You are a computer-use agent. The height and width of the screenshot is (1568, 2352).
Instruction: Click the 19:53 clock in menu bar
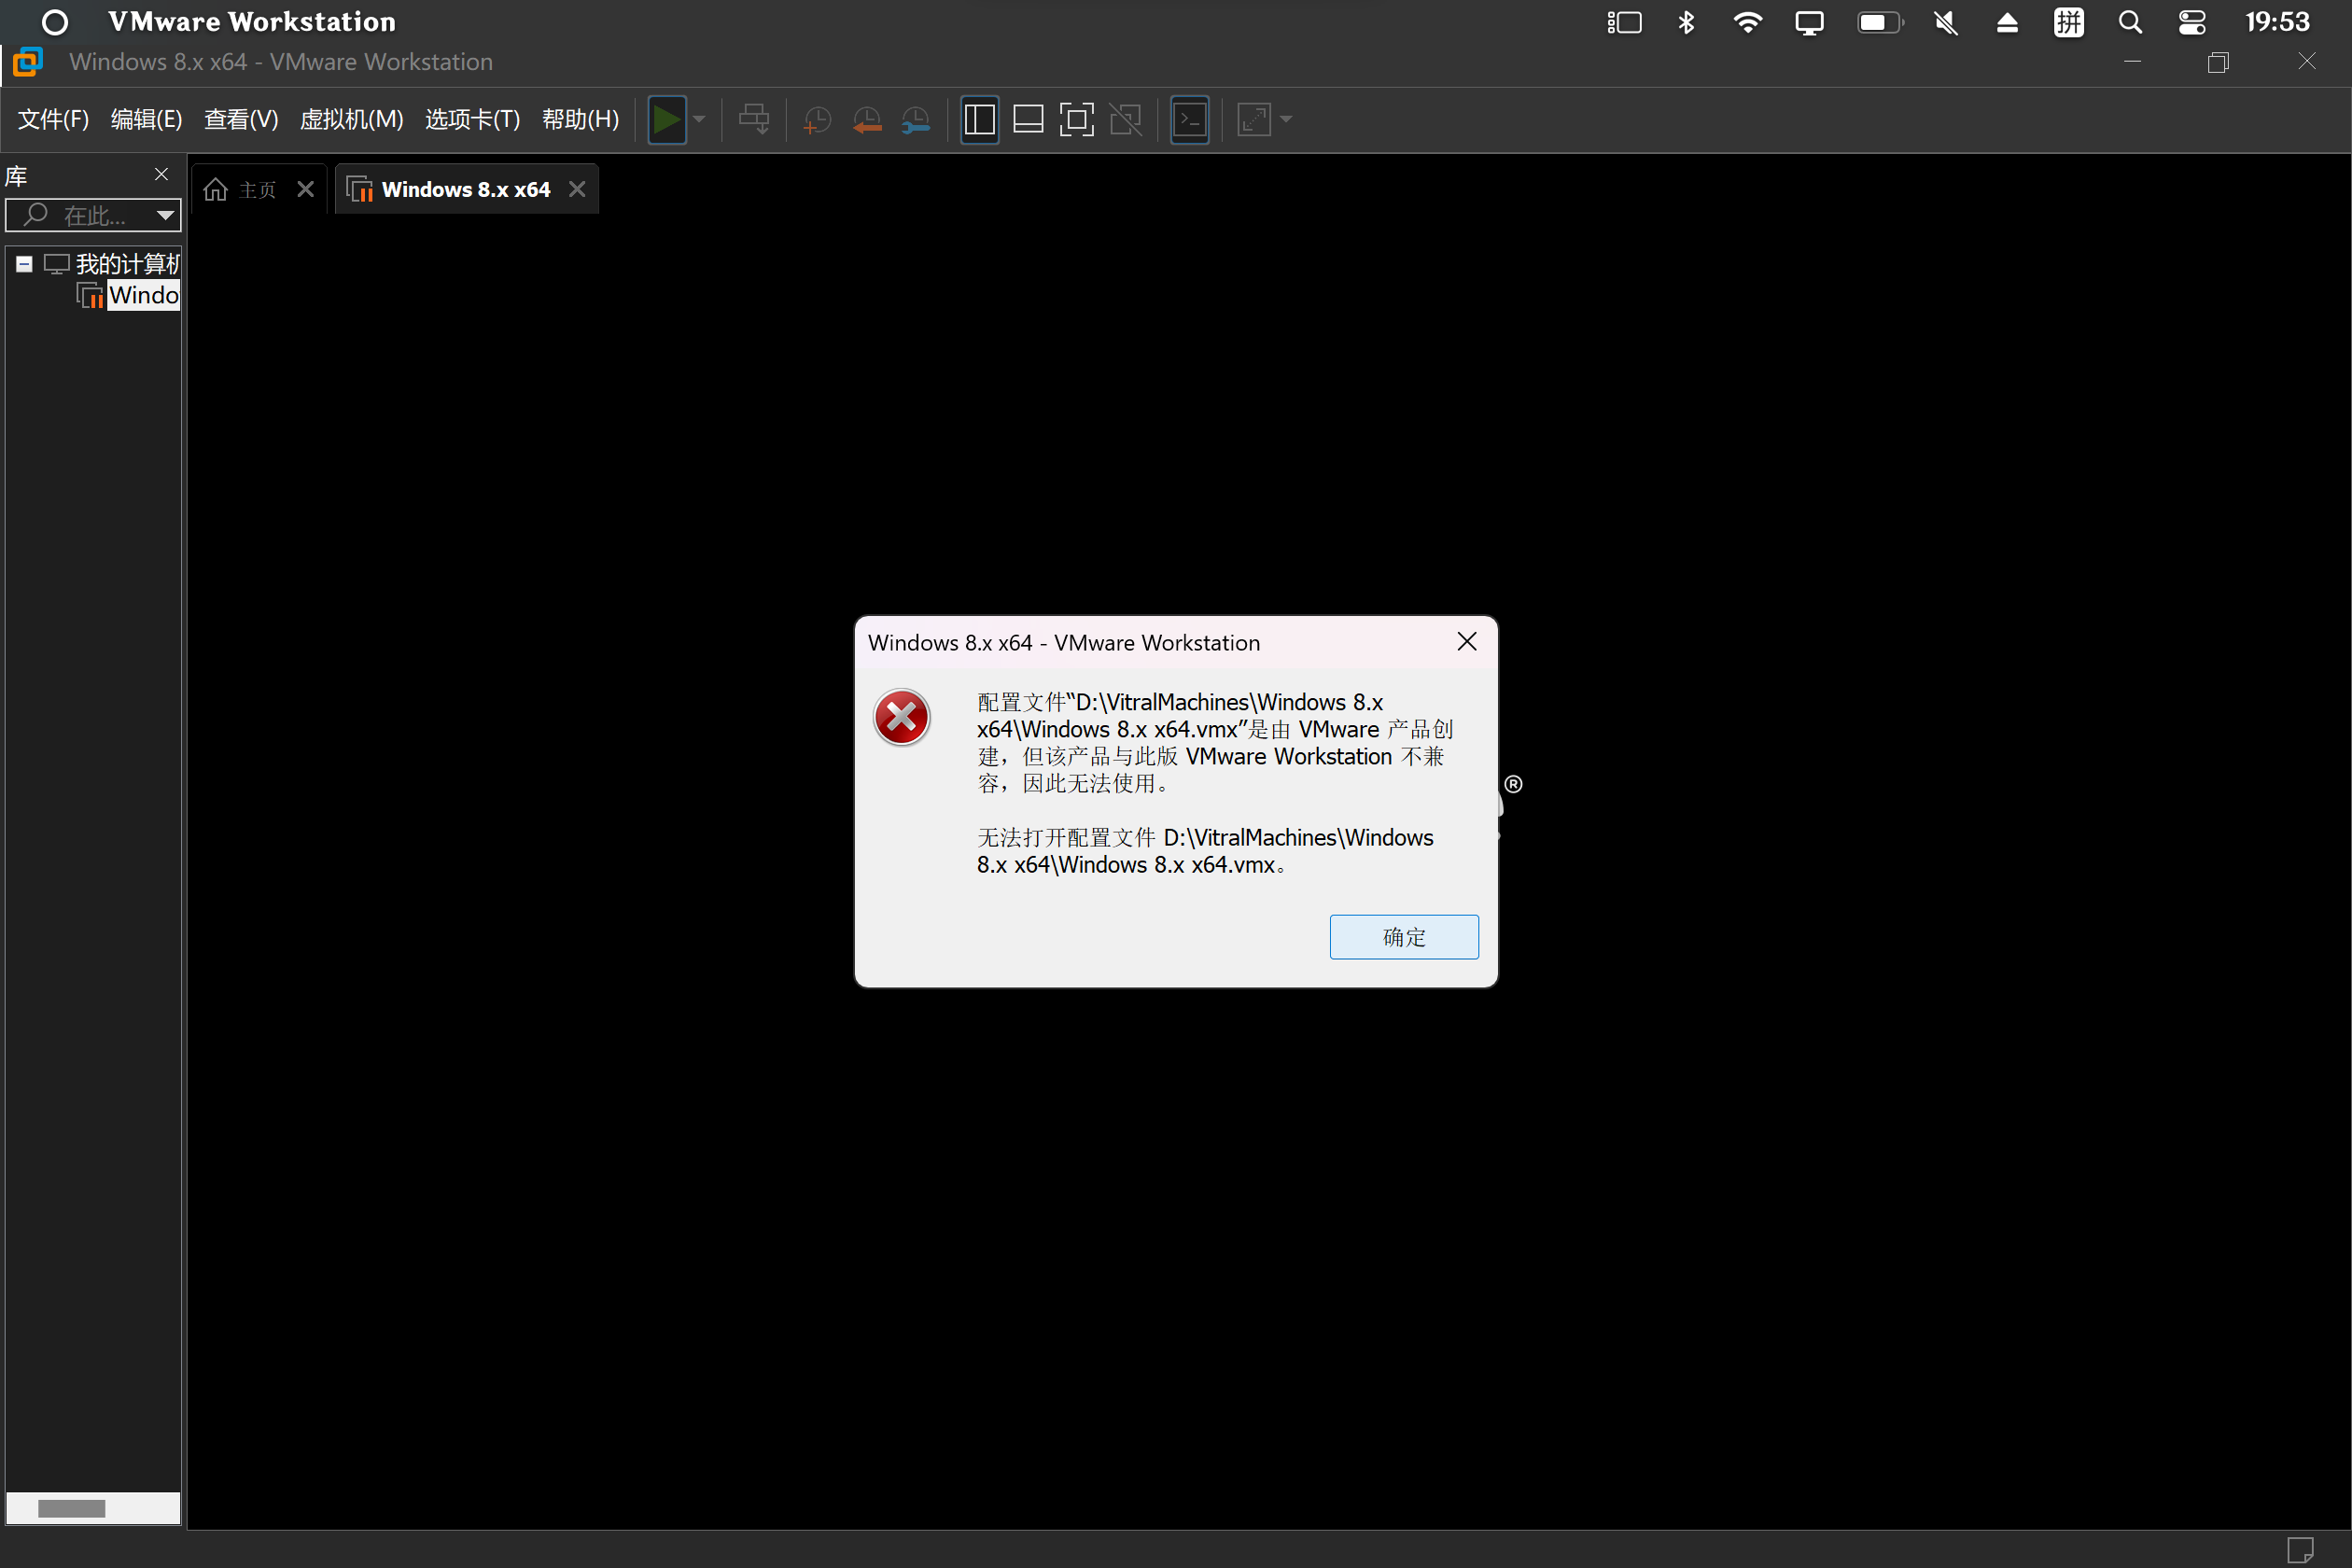click(x=2278, y=22)
